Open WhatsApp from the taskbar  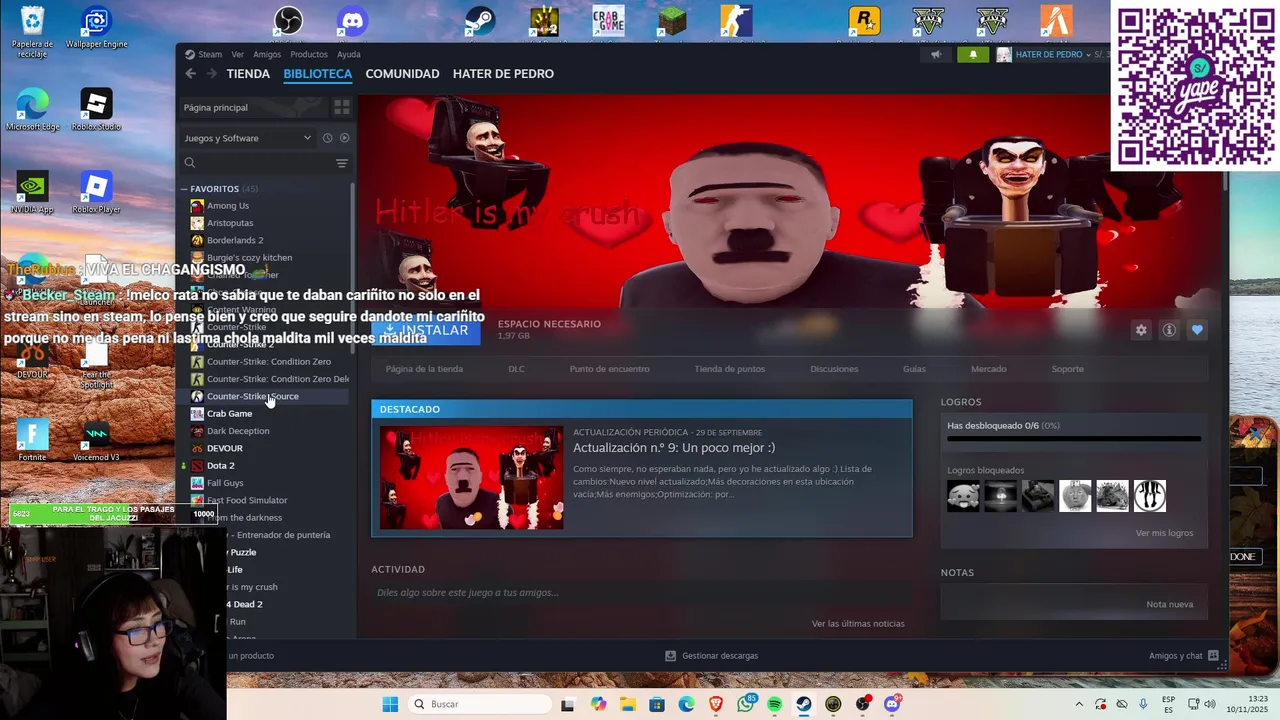745,704
